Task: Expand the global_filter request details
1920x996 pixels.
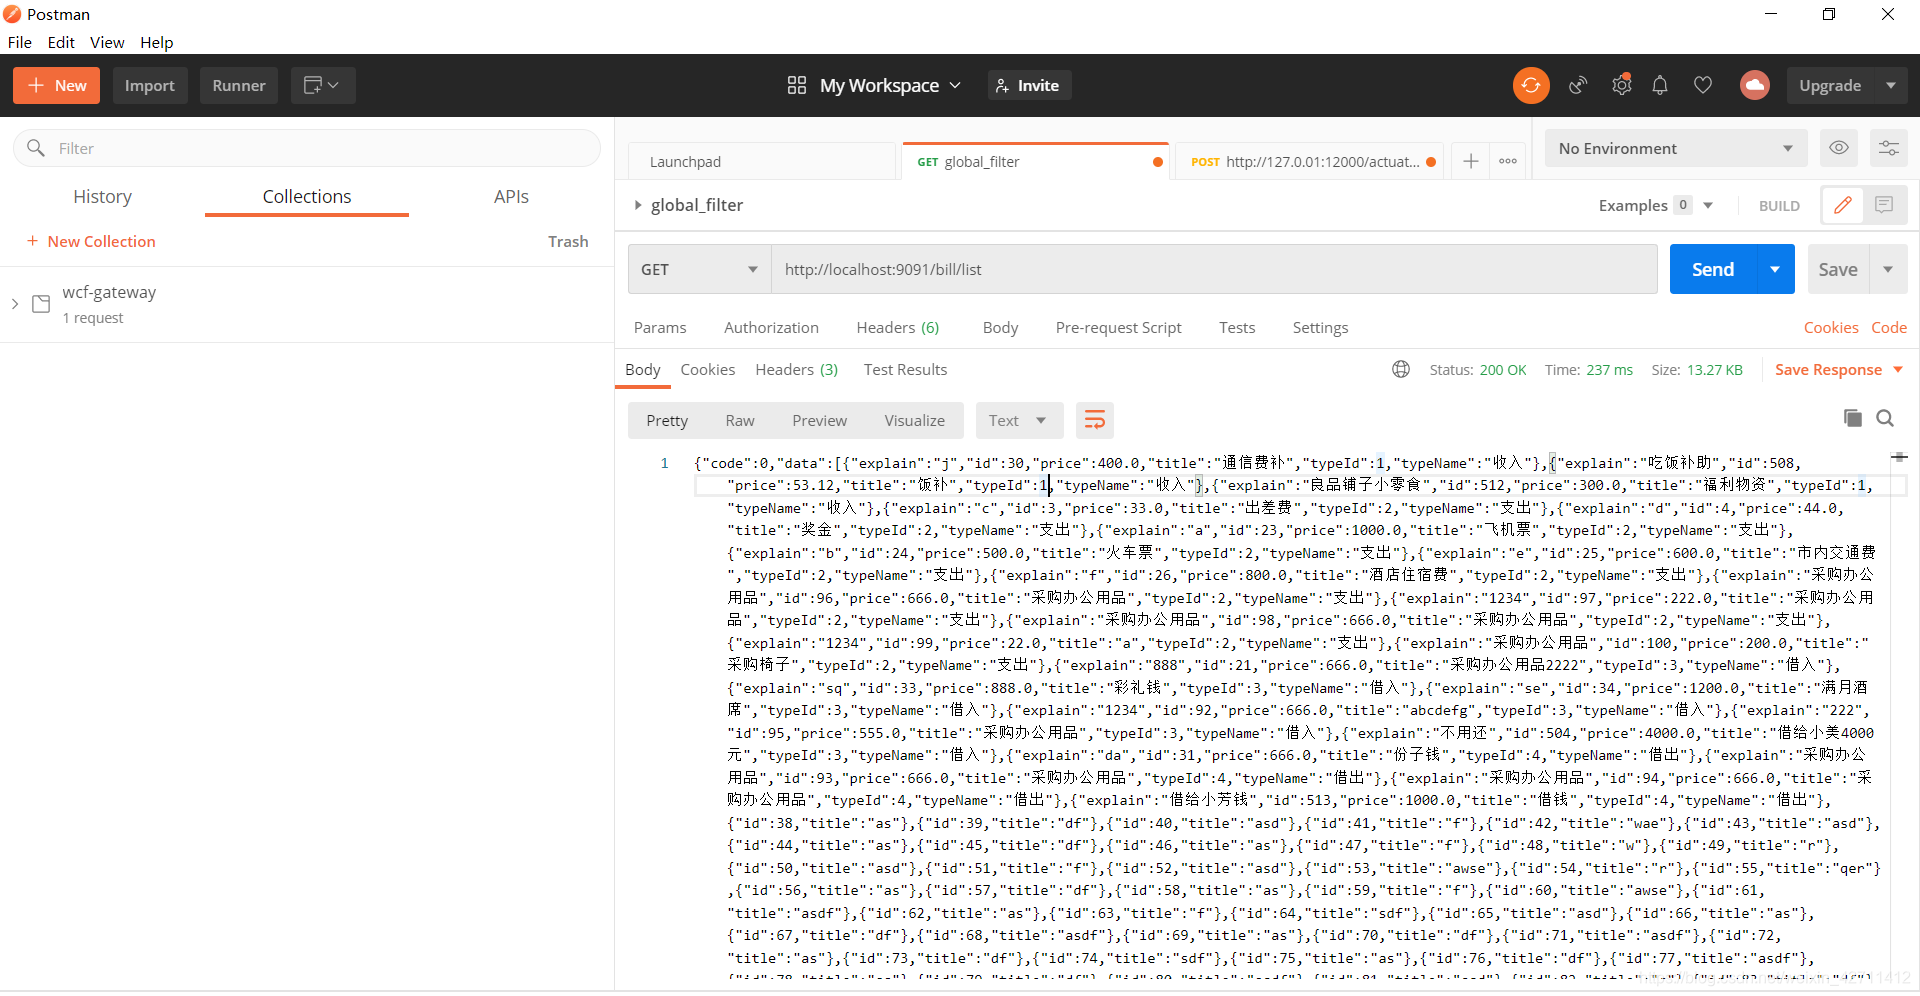Action: [638, 205]
